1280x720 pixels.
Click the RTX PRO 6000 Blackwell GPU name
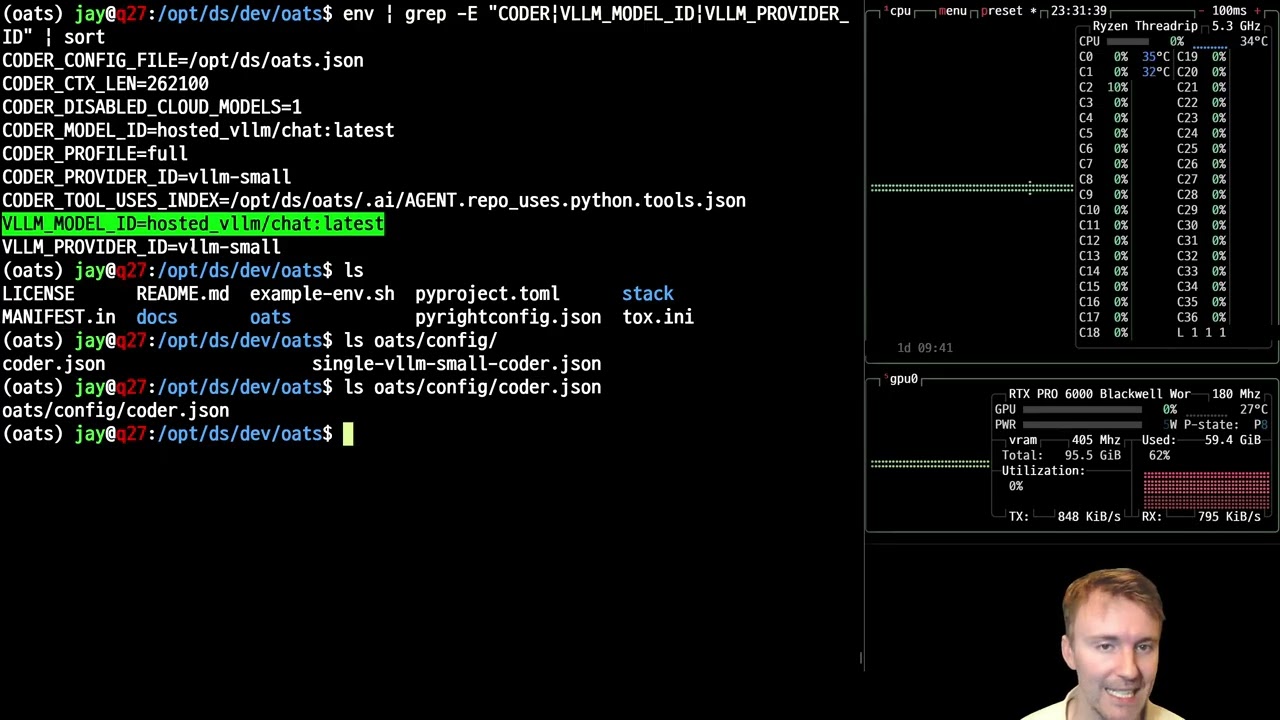1099,394
